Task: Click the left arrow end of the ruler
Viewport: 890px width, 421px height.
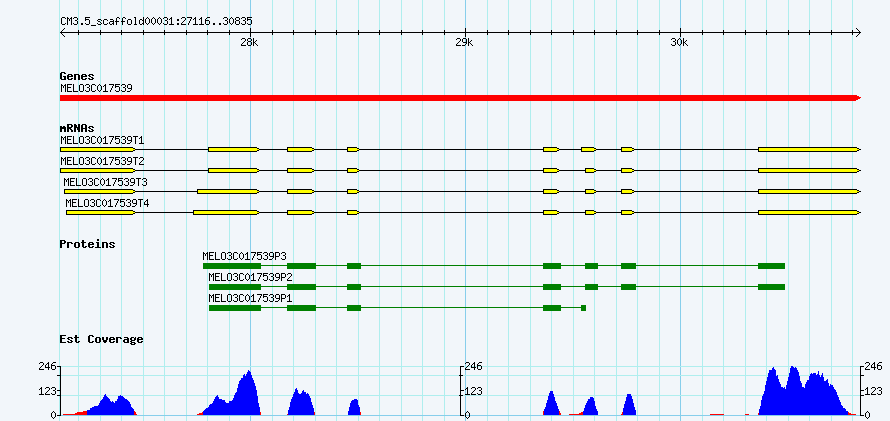Action: pos(63,32)
